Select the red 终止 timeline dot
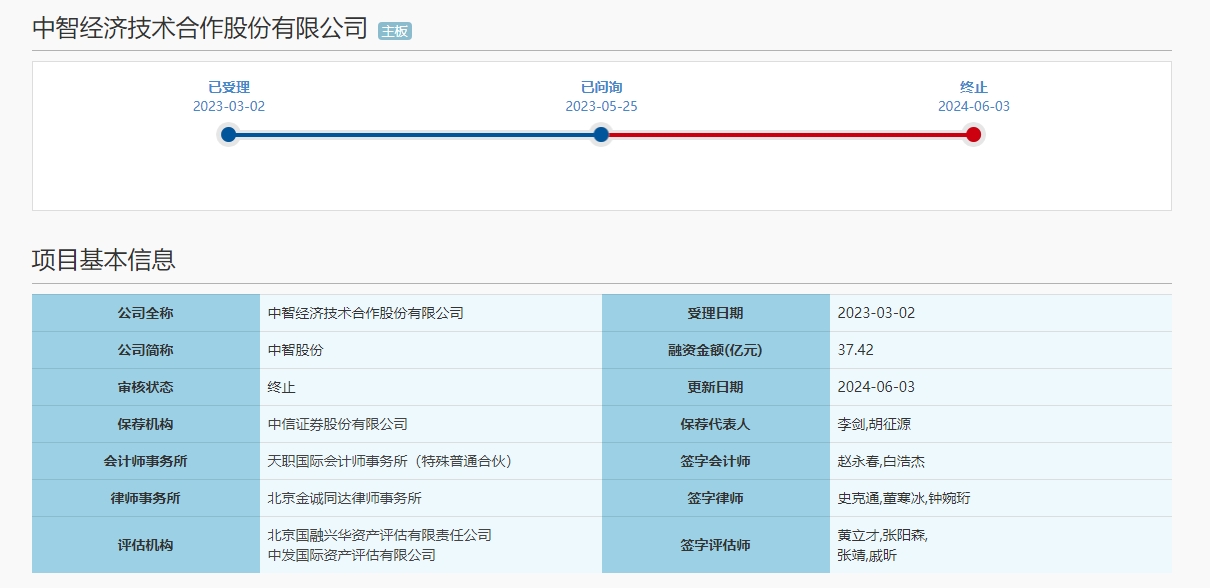 tap(974, 134)
